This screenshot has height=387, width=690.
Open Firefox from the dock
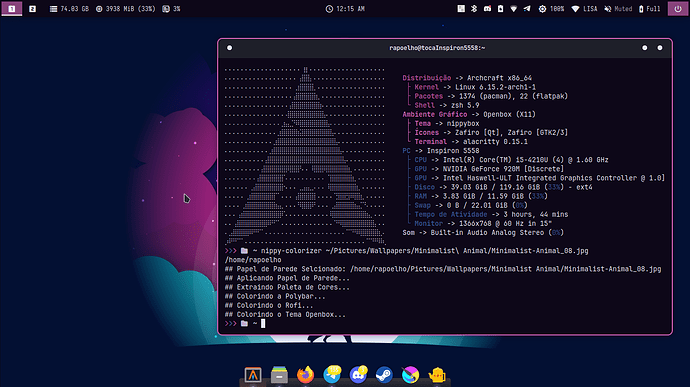[x=305, y=375]
